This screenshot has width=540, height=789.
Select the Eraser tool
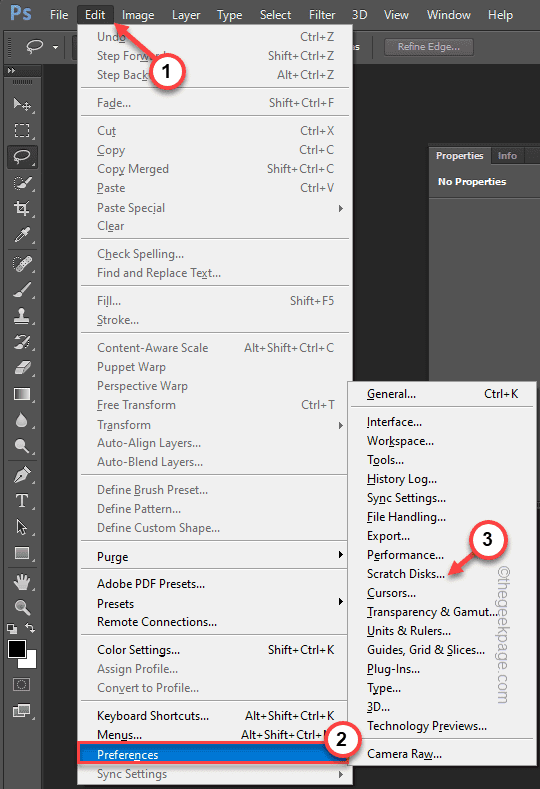click(22, 368)
